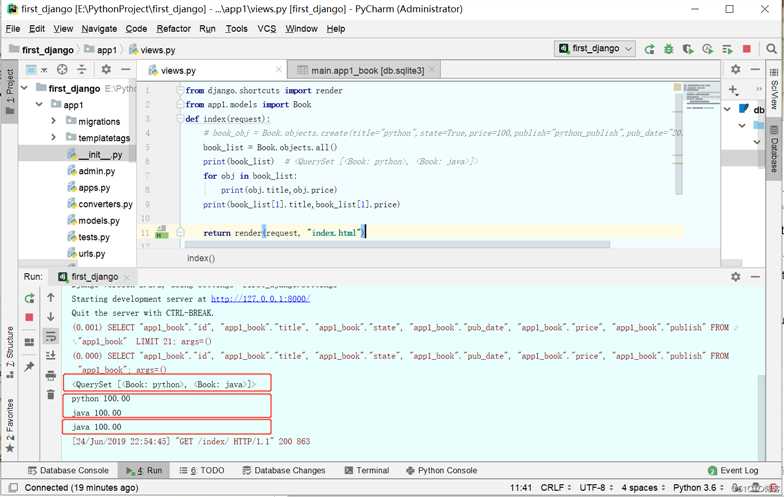Select urls.py in the project tree
This screenshot has width=784, height=497.
pyautogui.click(x=92, y=254)
